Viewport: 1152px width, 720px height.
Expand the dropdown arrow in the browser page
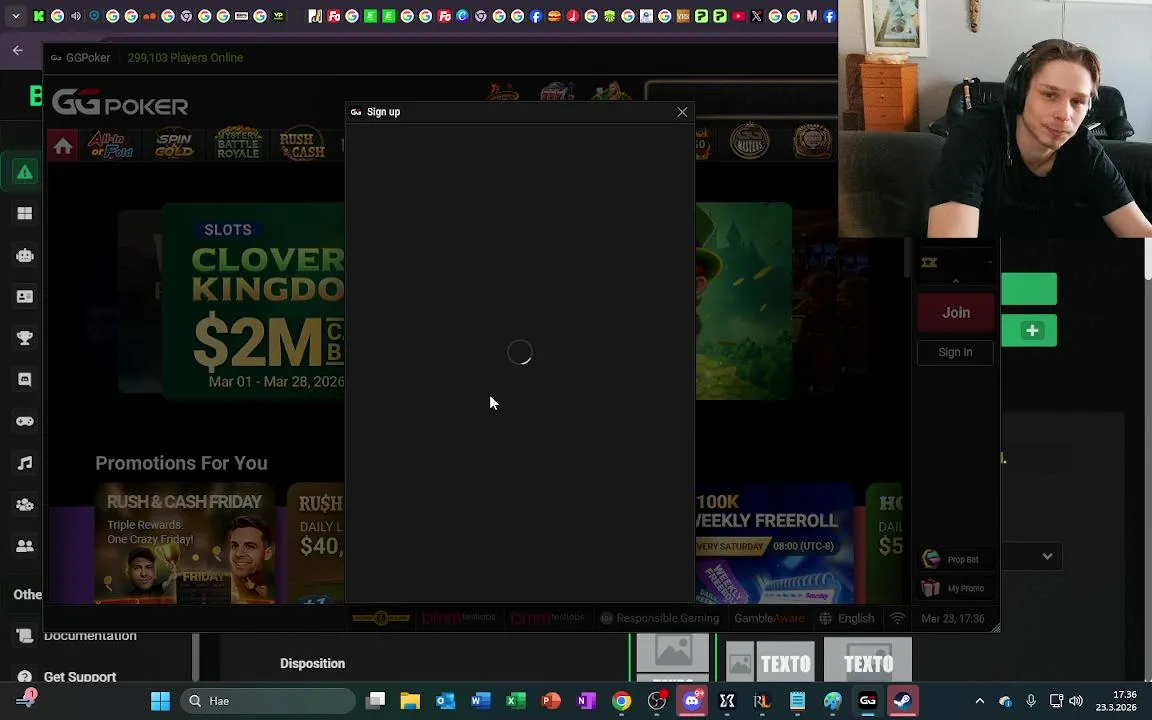click(x=1047, y=556)
